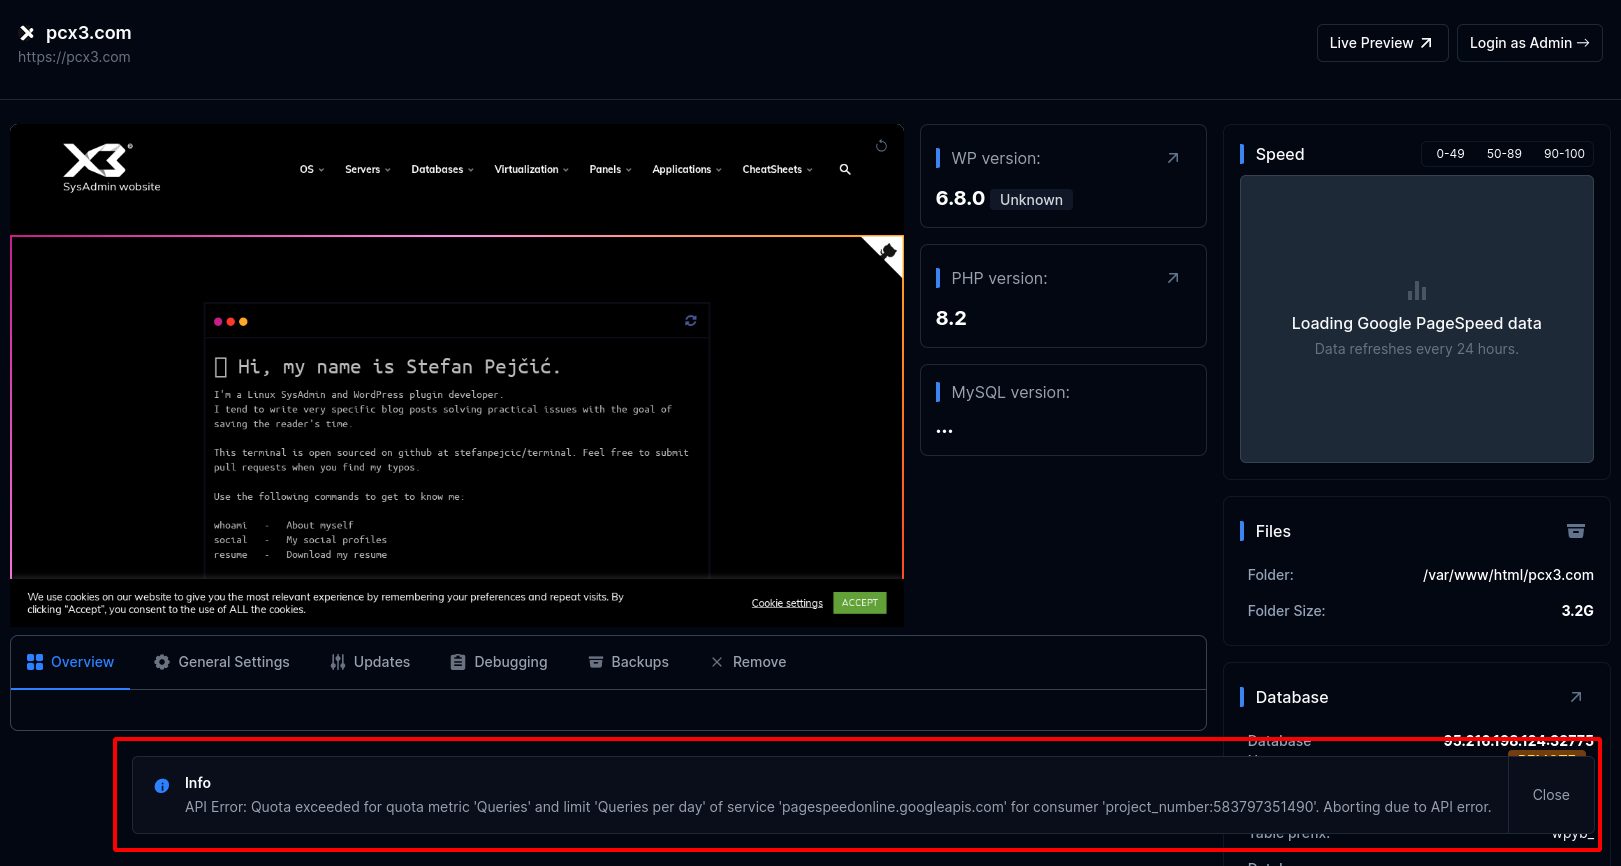Click the Cookie settings link
Screen dimensions: 1621x866
click(x=787, y=603)
